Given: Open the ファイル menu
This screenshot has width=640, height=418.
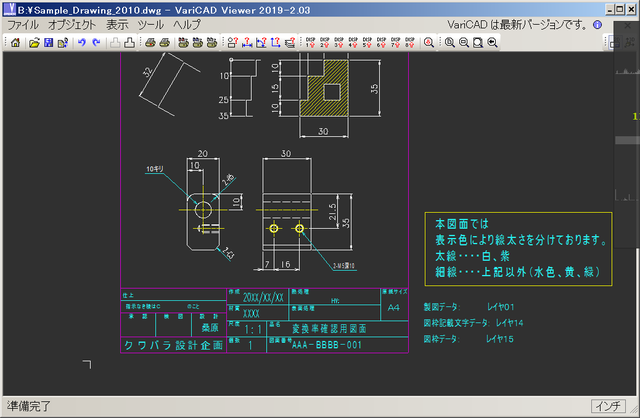Looking at the screenshot, I should [x=23, y=25].
